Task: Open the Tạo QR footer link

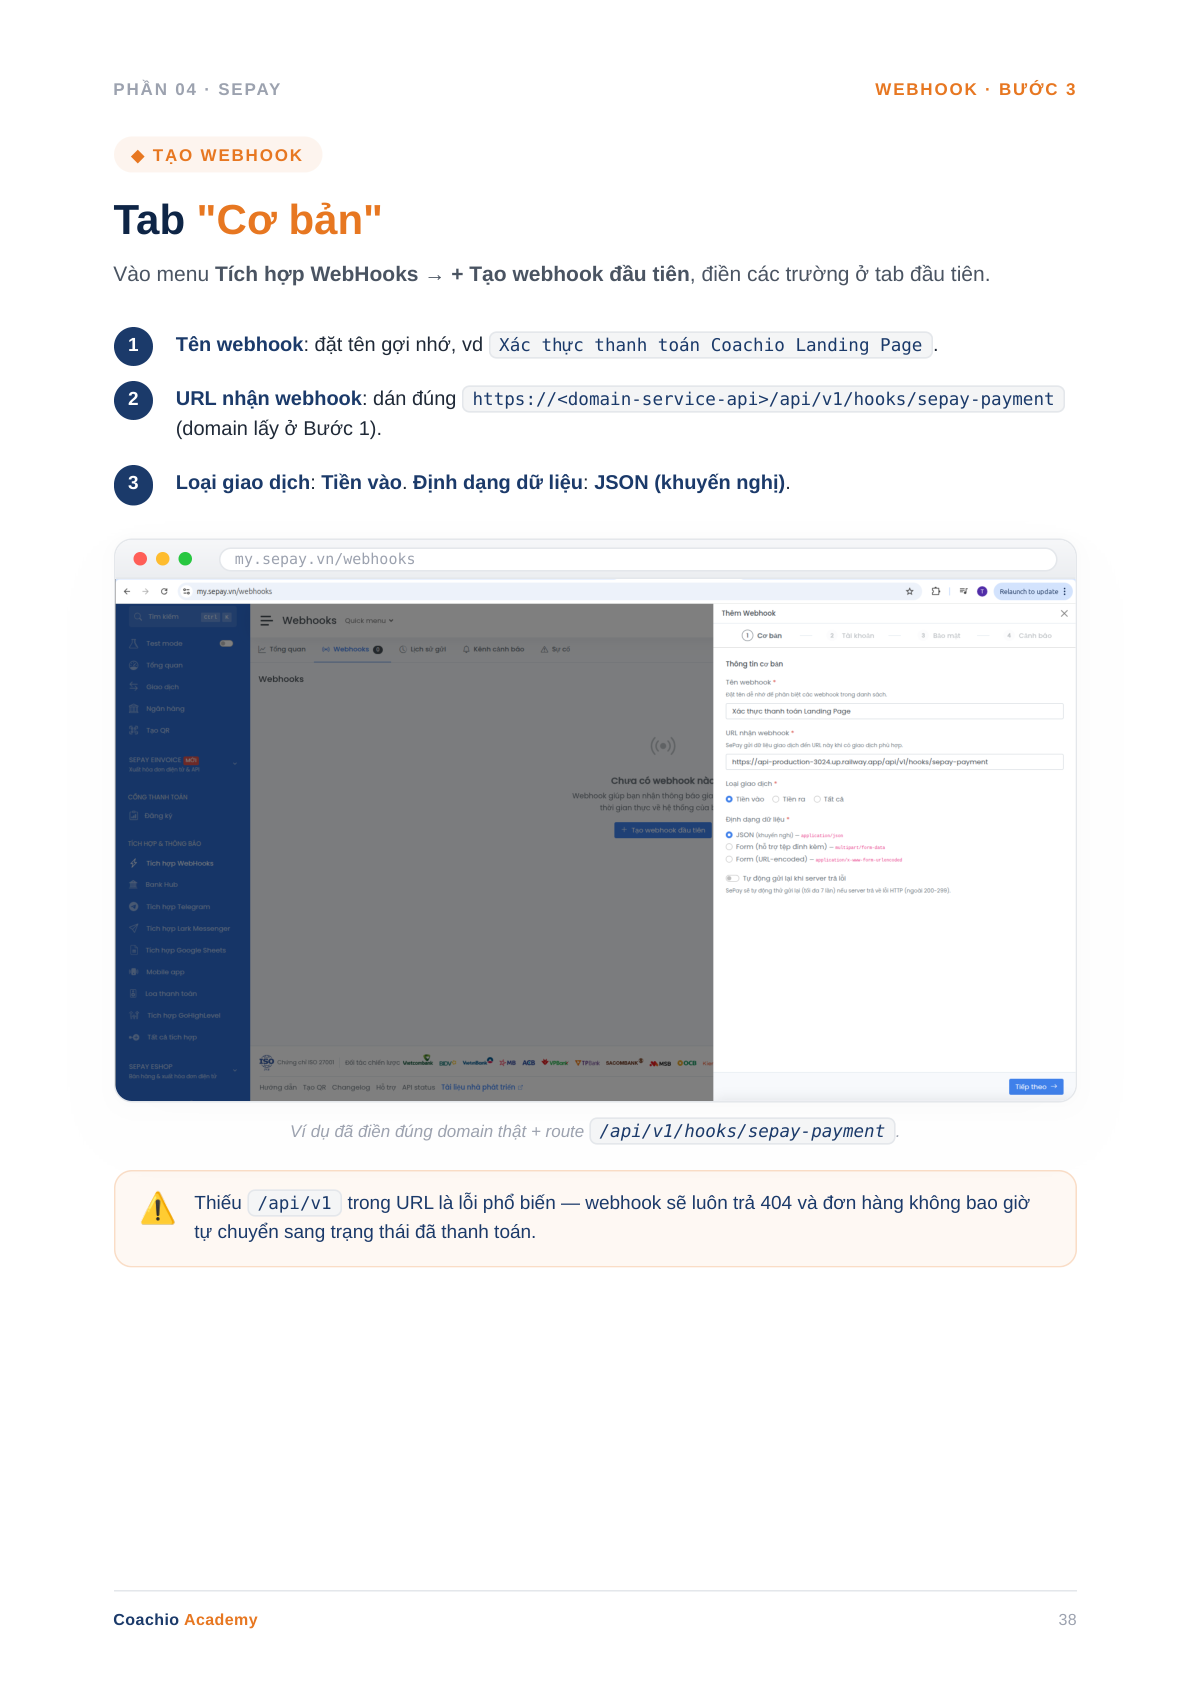Action: click(315, 1088)
